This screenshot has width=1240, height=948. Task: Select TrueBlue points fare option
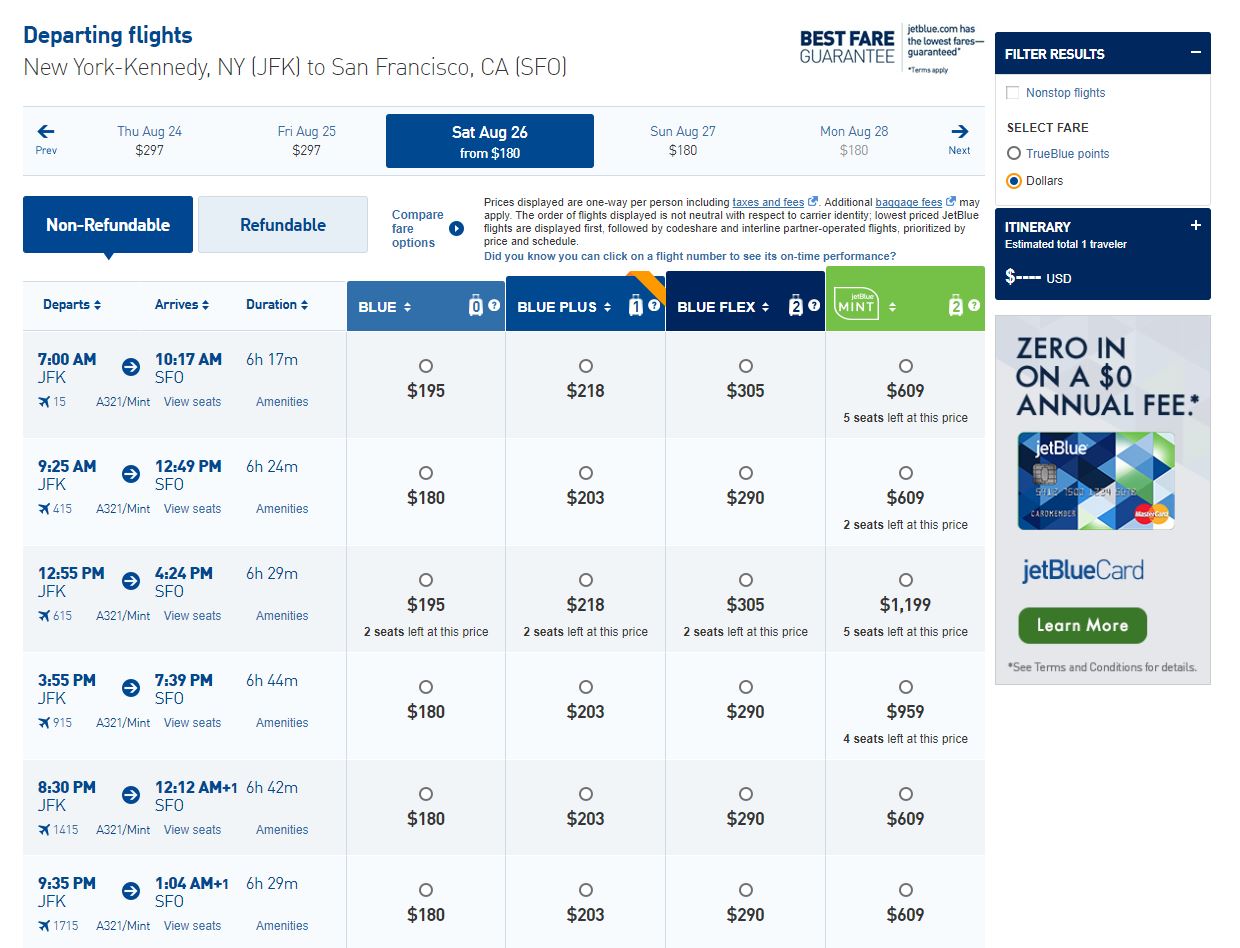click(1014, 154)
